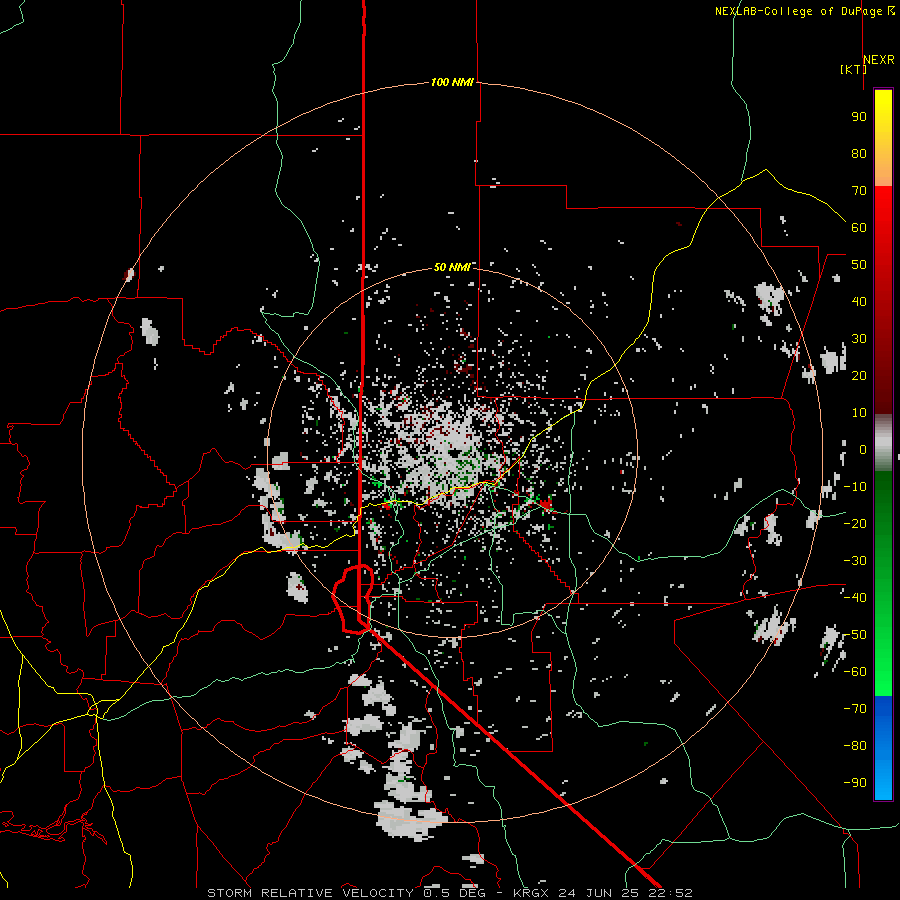Click the -20 value on velocity scale

[855, 523]
